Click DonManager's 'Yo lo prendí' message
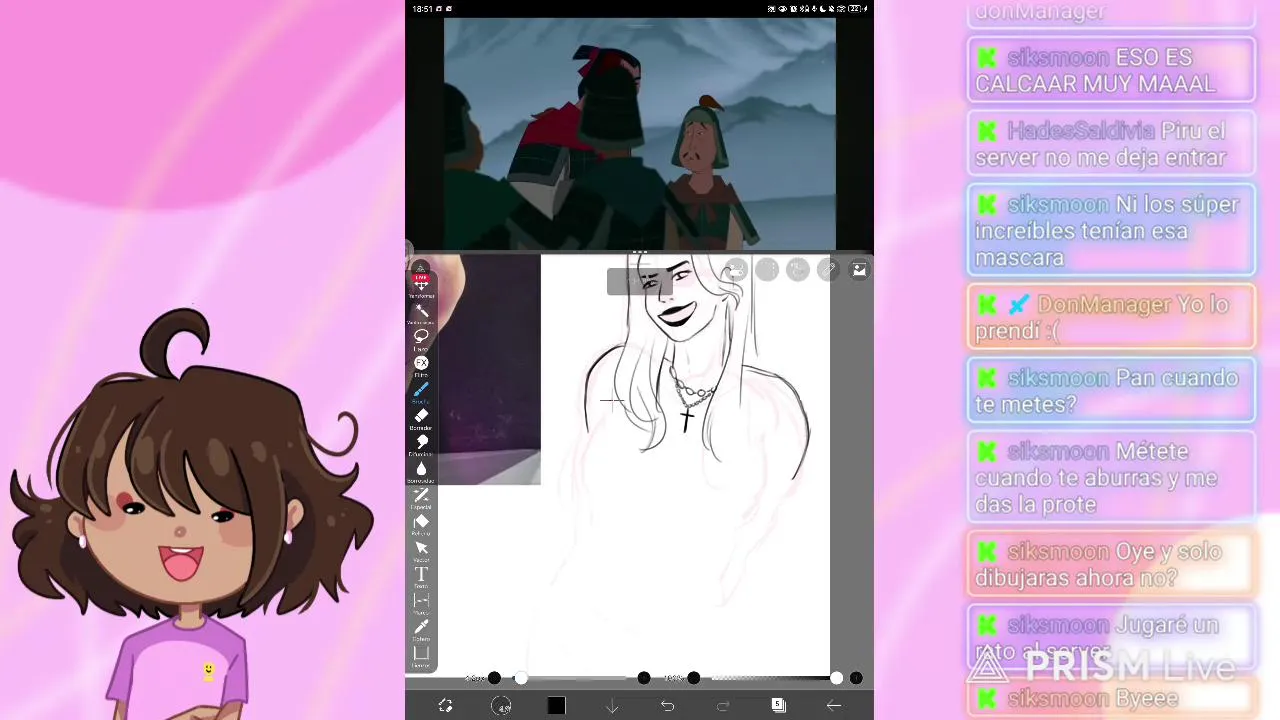 click(1111, 317)
